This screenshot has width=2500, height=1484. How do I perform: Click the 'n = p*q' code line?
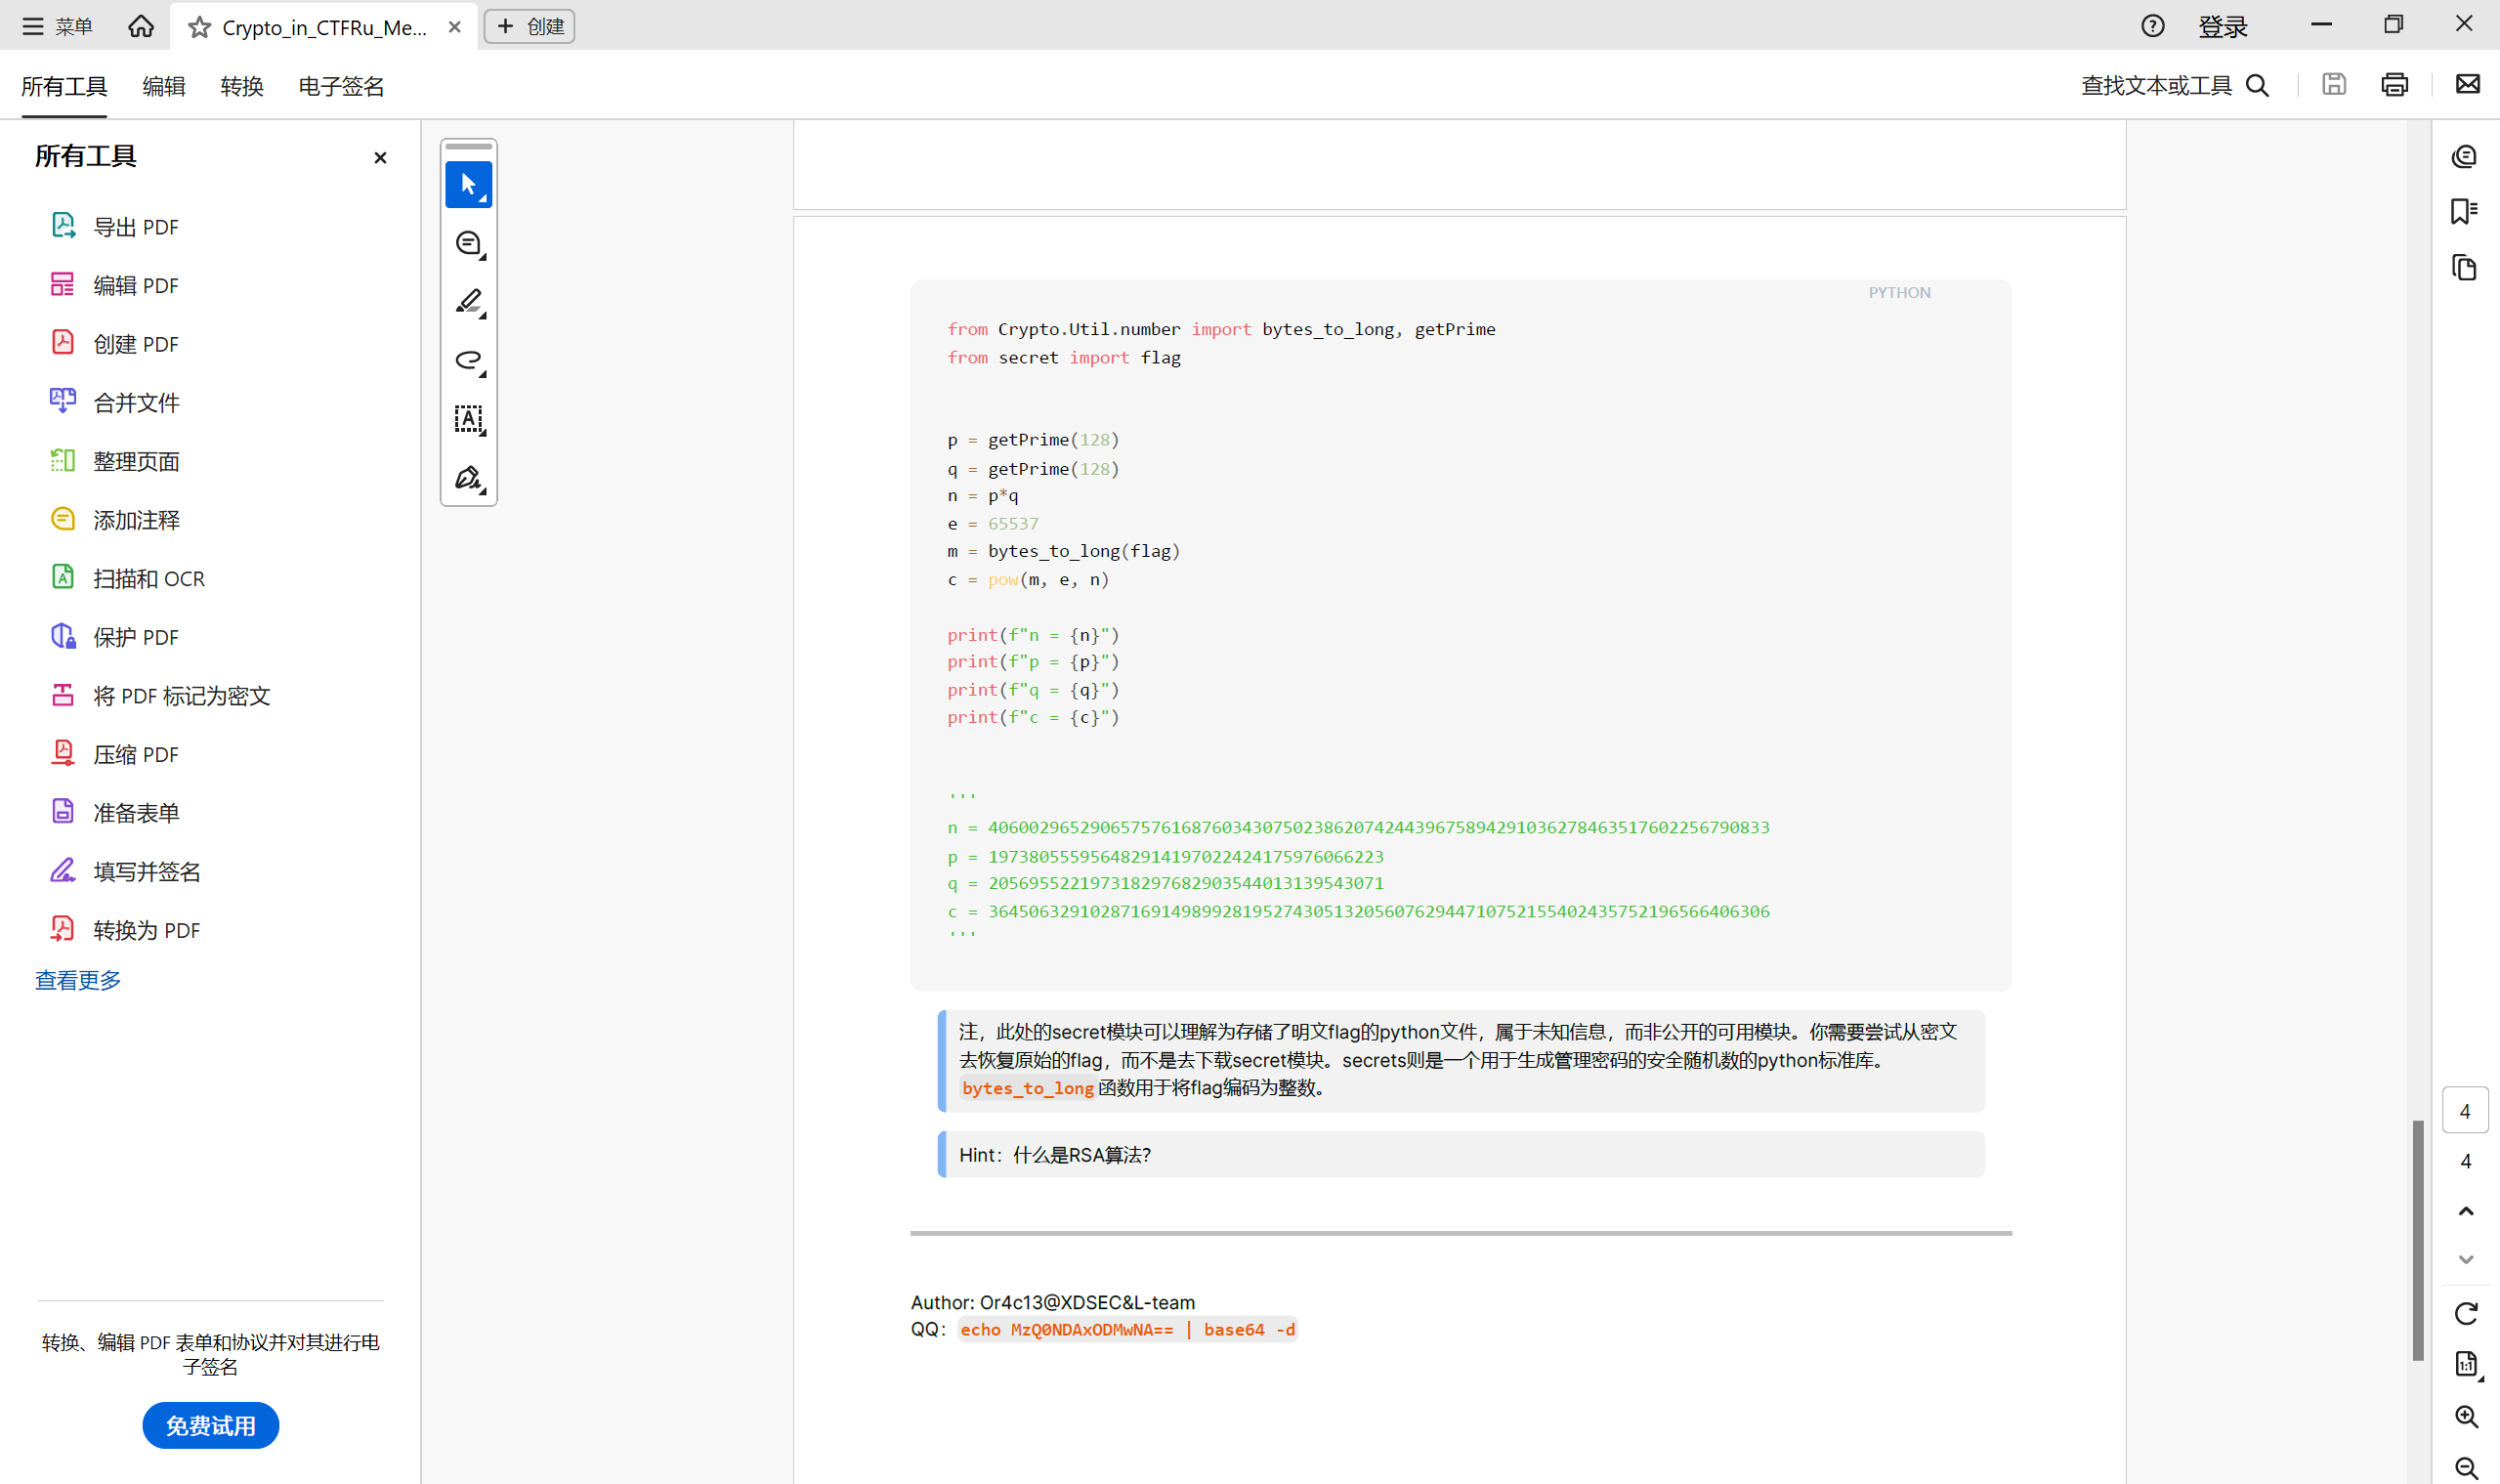click(983, 495)
